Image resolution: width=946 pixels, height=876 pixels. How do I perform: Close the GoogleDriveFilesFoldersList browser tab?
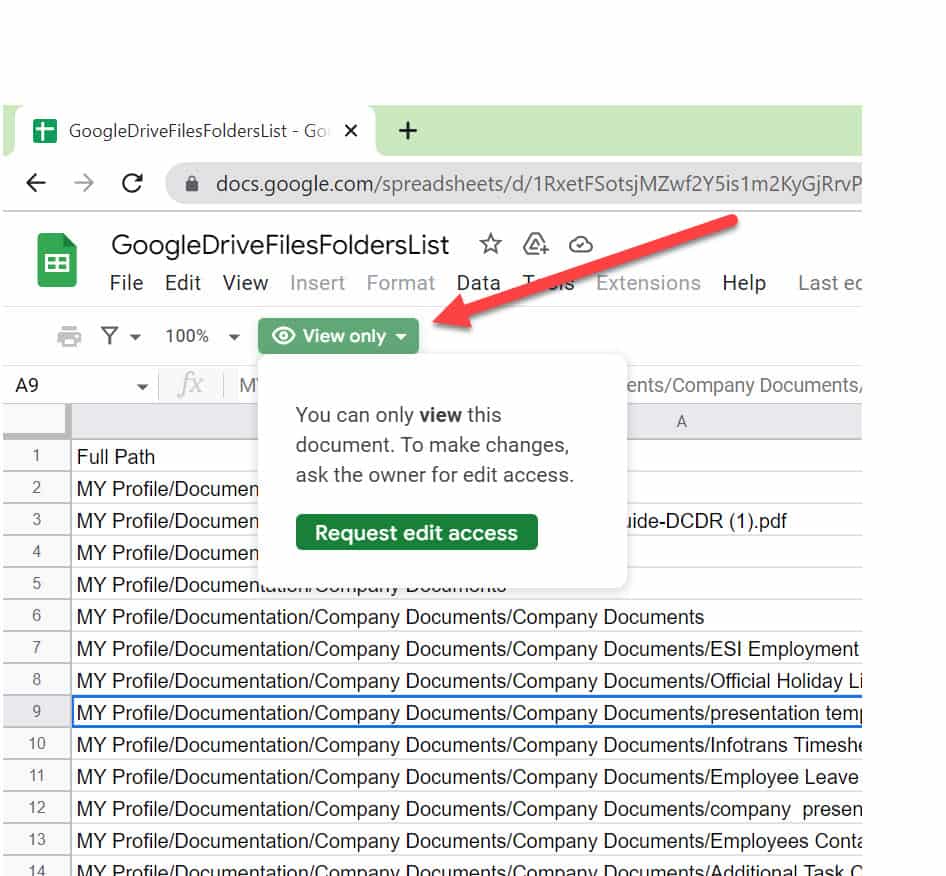pos(351,130)
